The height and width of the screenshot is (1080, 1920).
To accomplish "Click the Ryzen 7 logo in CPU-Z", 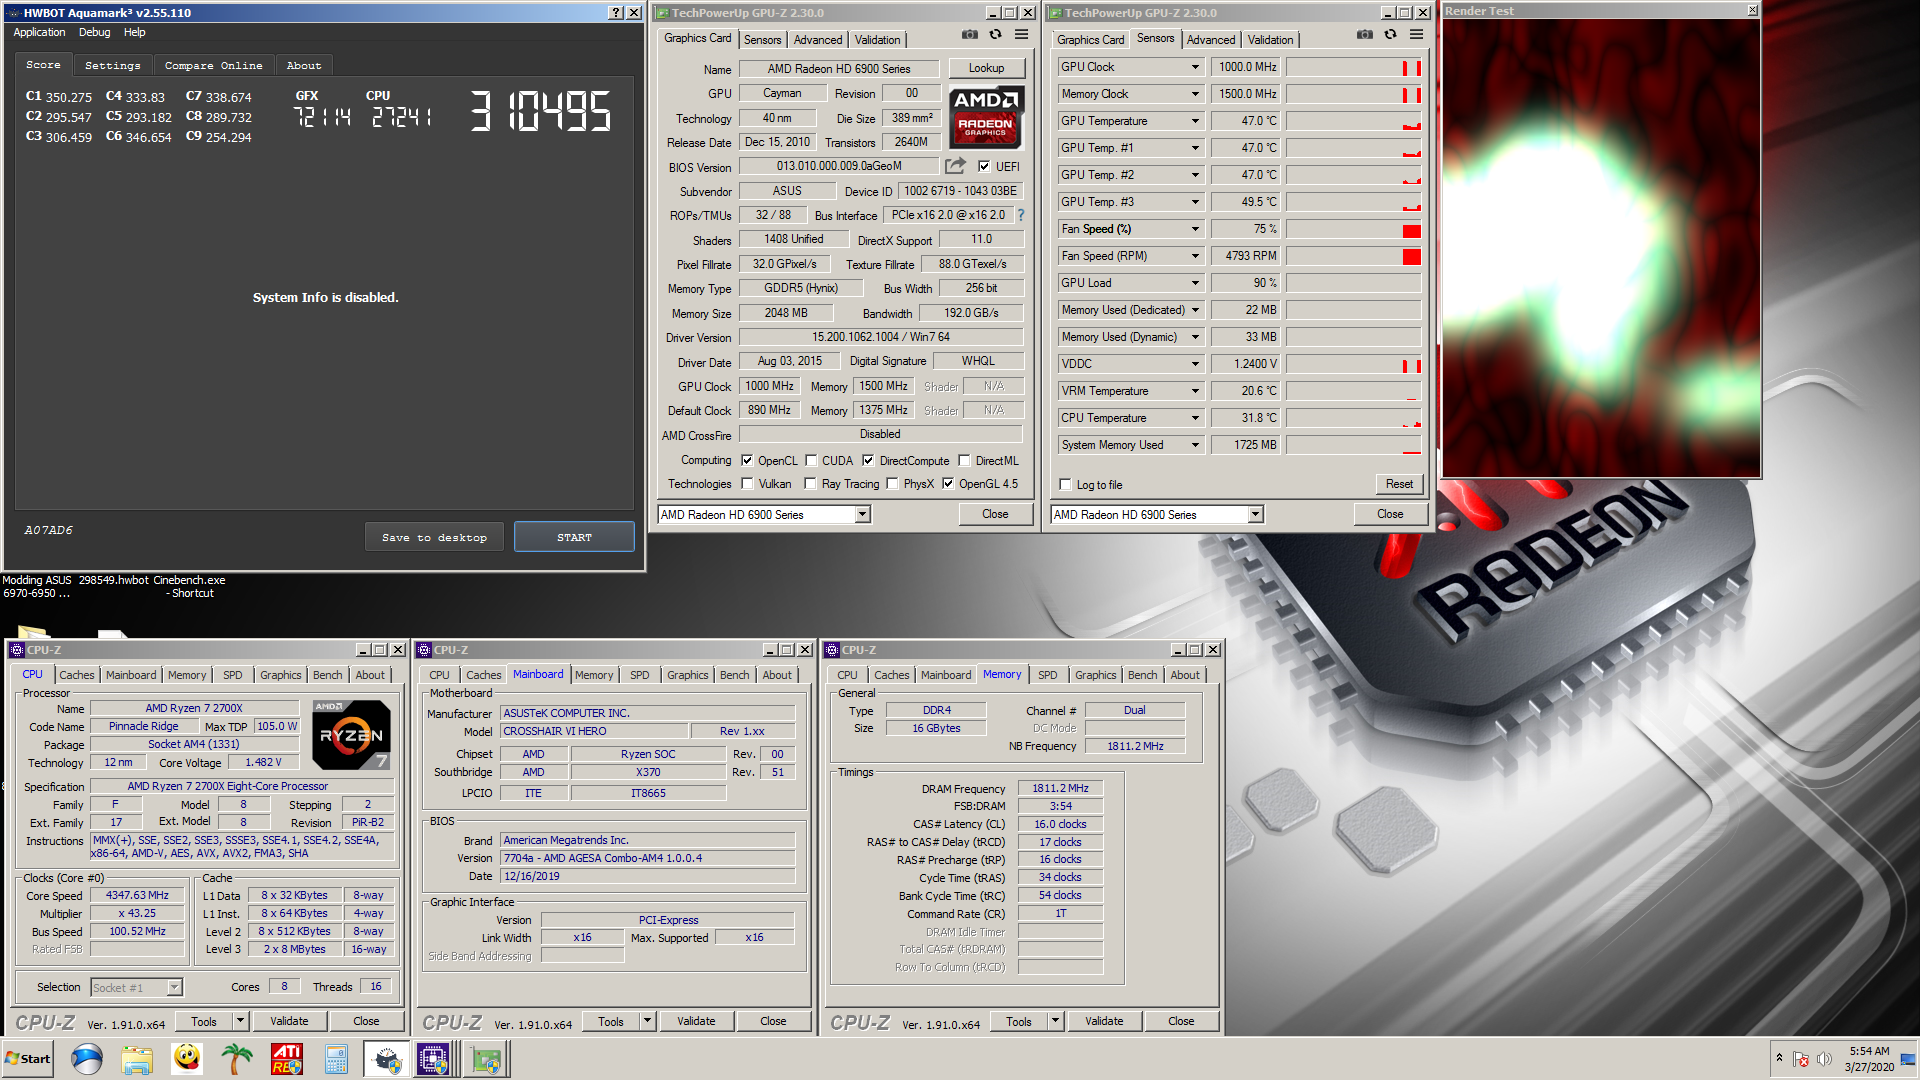I will click(x=351, y=735).
